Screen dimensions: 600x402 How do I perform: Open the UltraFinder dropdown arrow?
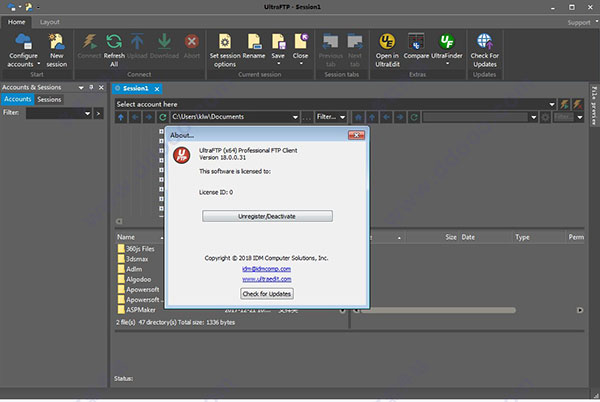tap(447, 63)
